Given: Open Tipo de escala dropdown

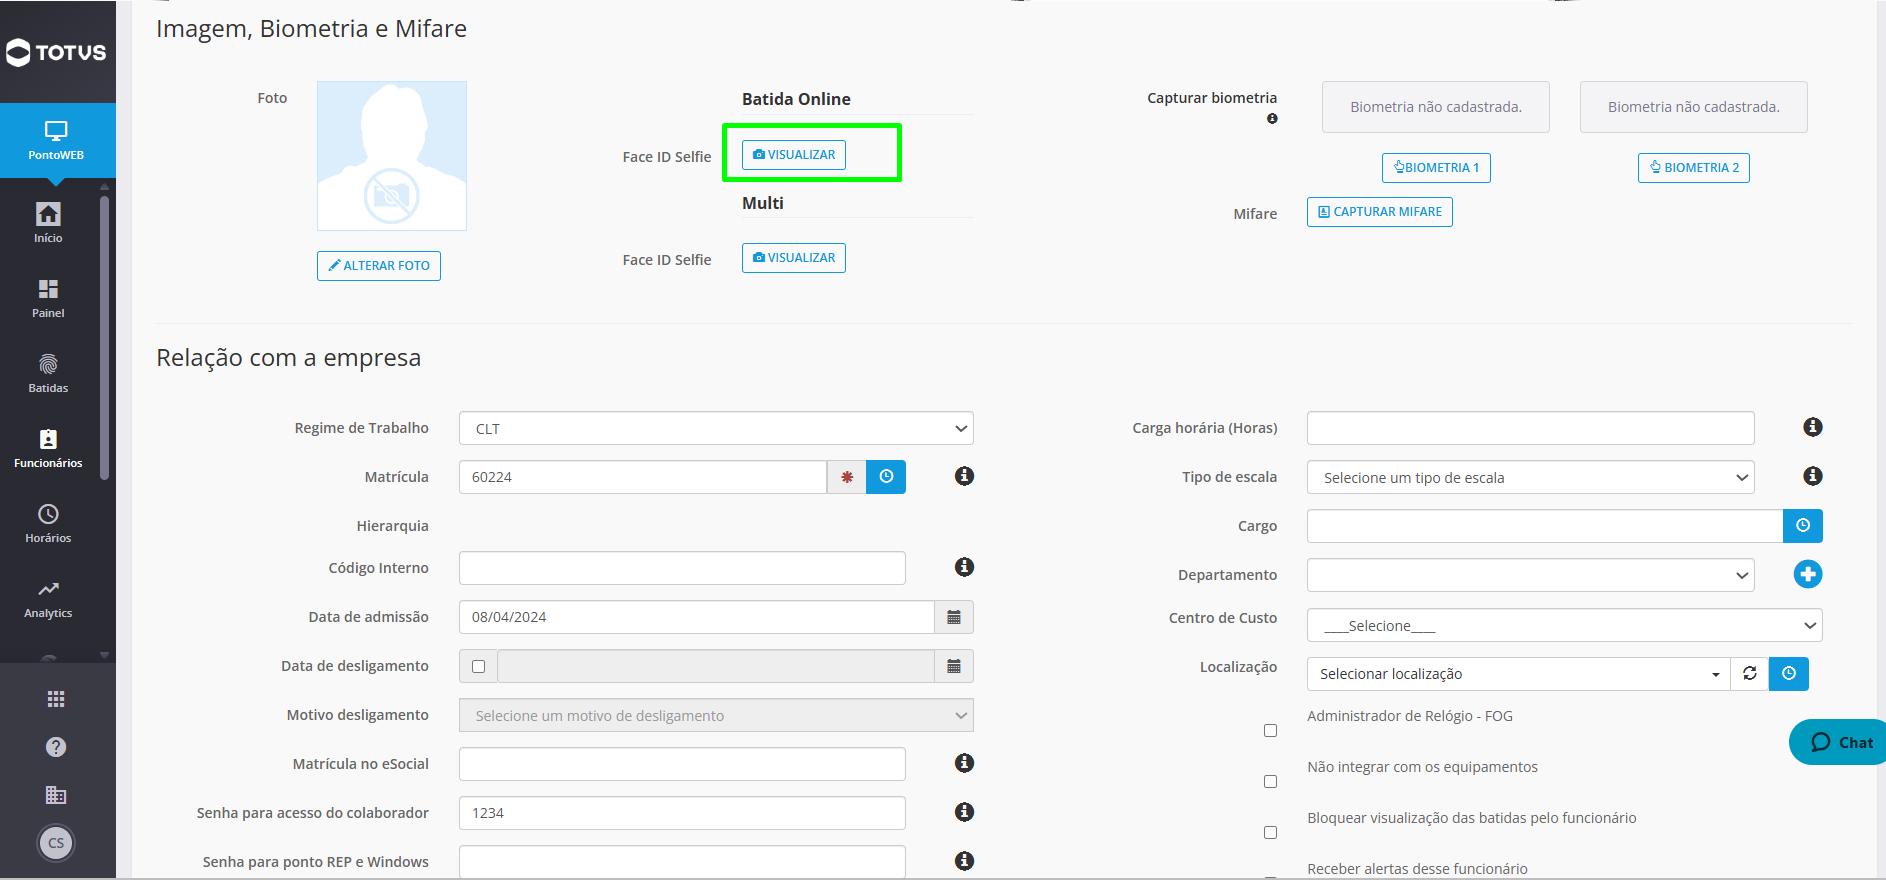Looking at the screenshot, I should pos(1530,477).
